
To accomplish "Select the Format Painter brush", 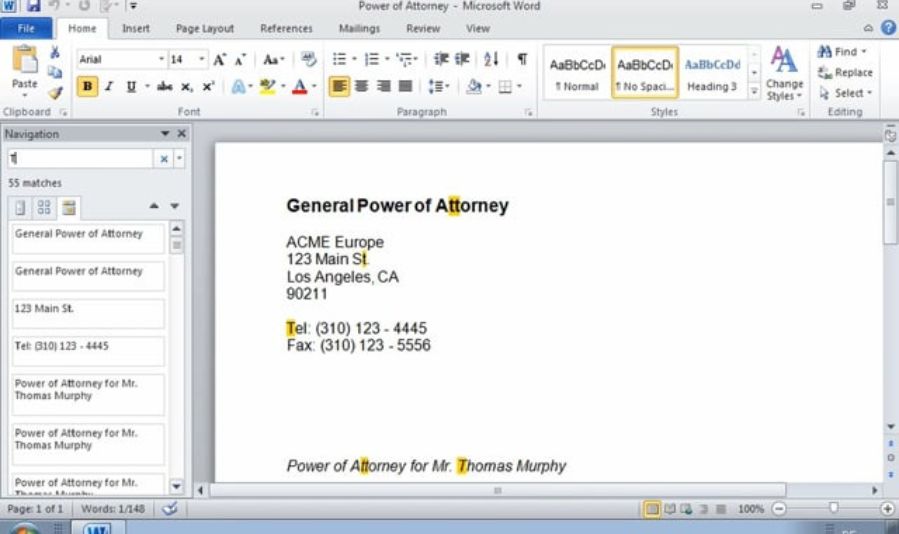I will coord(54,92).
